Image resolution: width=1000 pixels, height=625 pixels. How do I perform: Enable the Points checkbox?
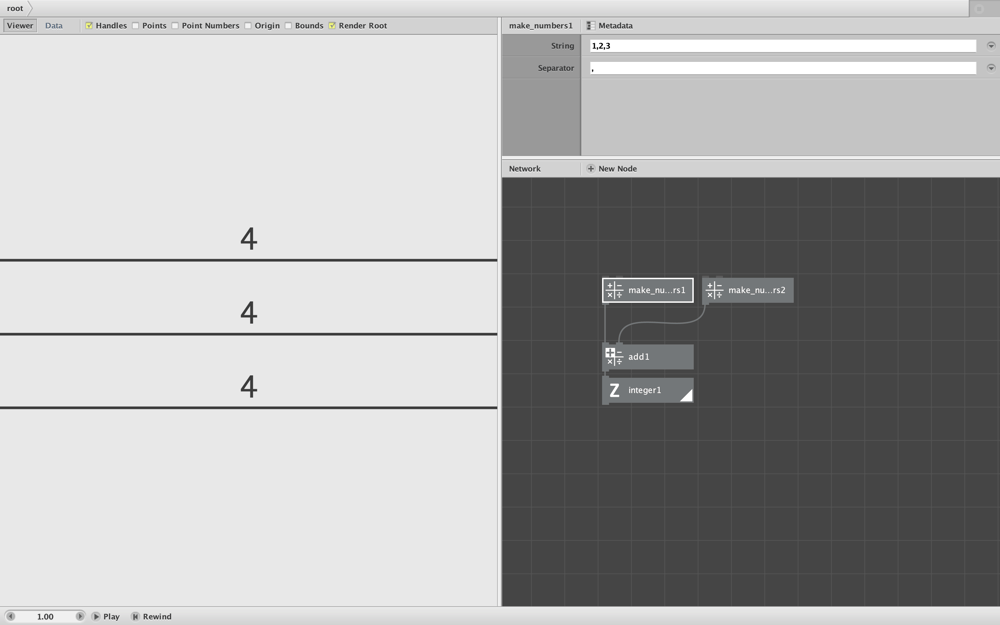point(135,26)
